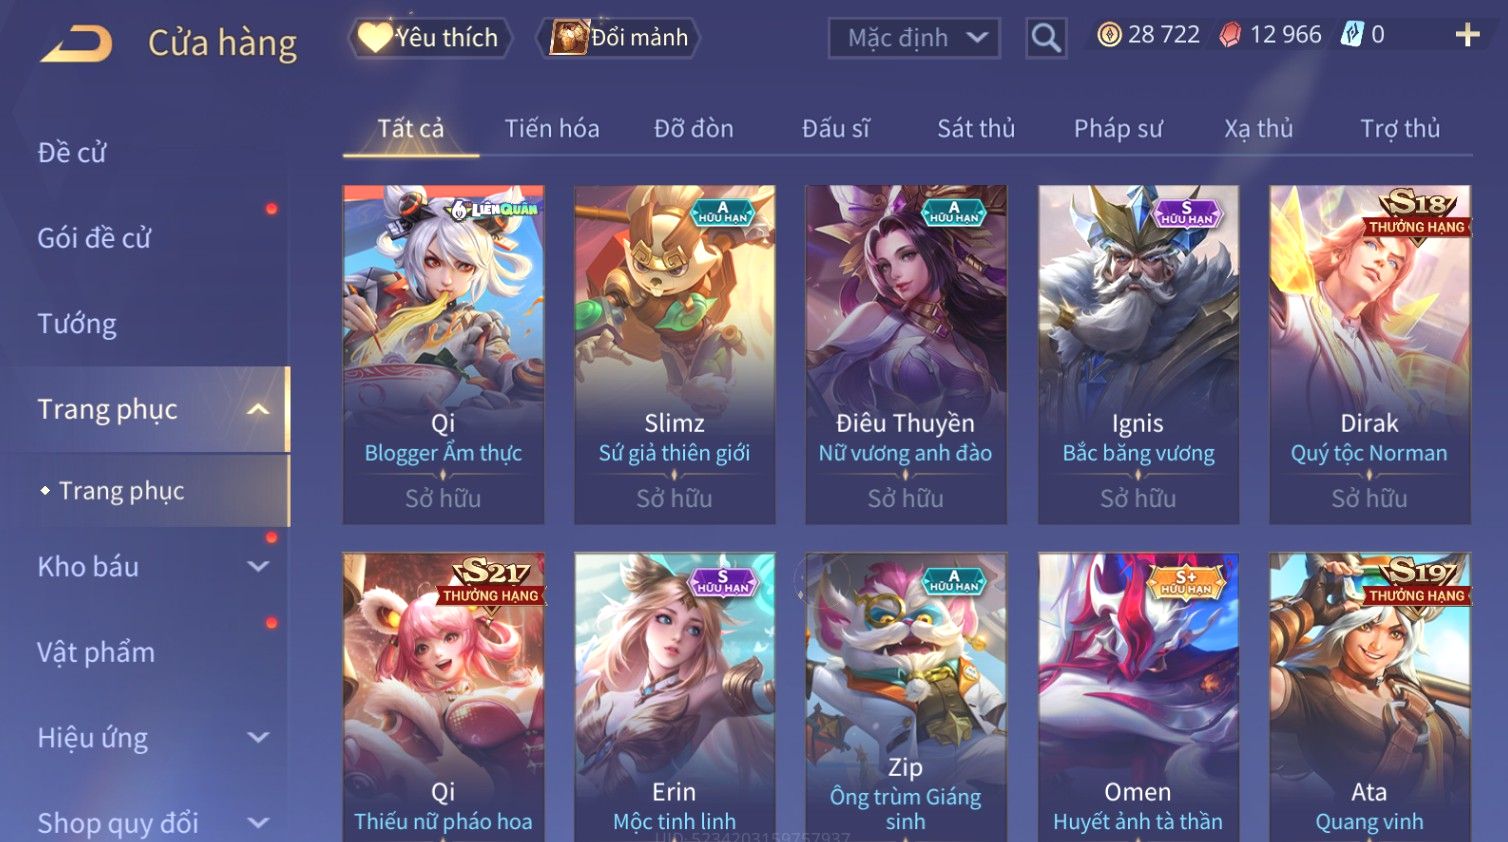
Task: Tap the red ruby currency icon
Action: pyautogui.click(x=1230, y=35)
